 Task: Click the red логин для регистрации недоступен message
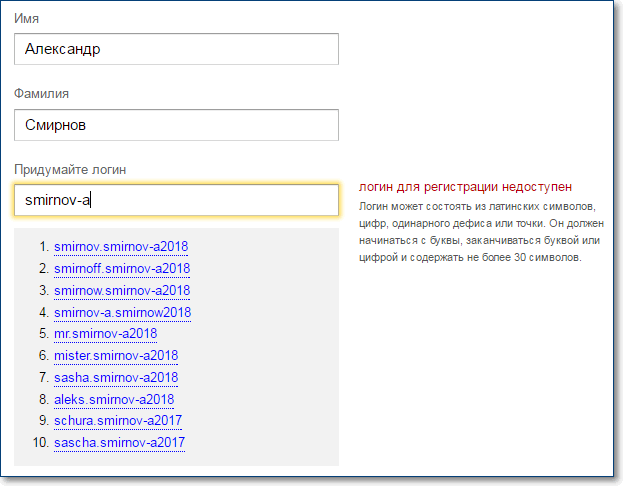465,187
